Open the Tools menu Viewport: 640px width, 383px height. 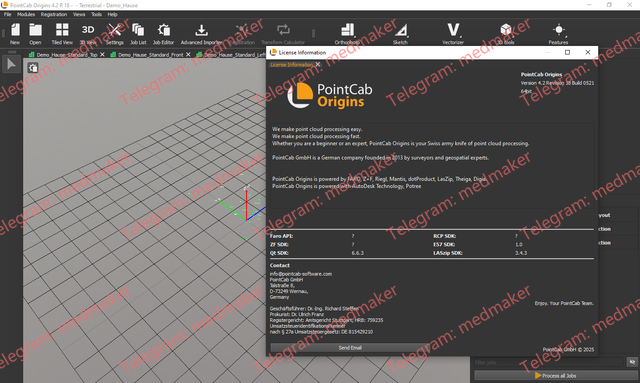tap(96, 14)
